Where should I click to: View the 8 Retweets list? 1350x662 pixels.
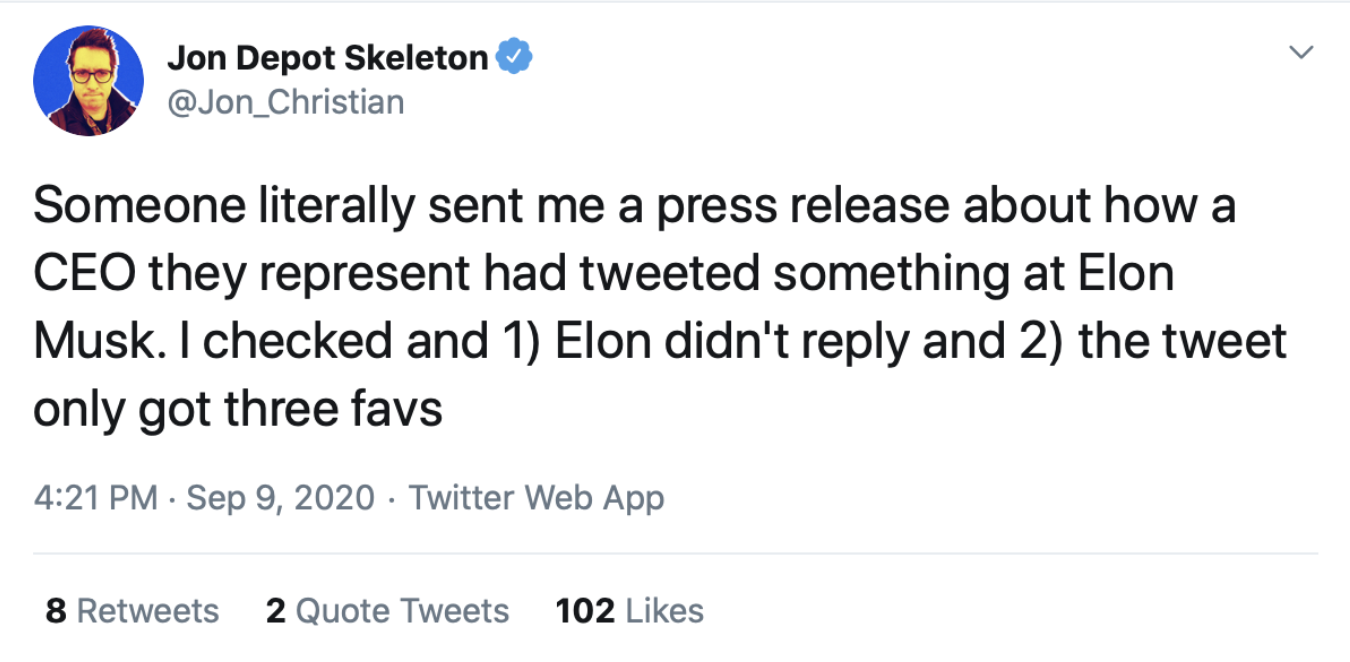132,610
